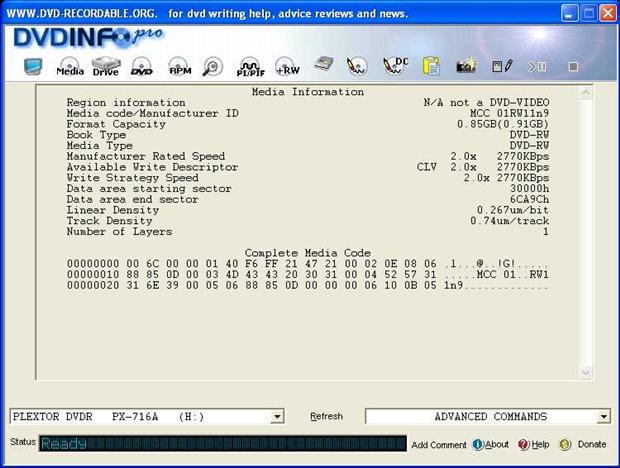The width and height of the screenshot is (620, 468).
Task: Open the About dialog
Action: pos(491,444)
